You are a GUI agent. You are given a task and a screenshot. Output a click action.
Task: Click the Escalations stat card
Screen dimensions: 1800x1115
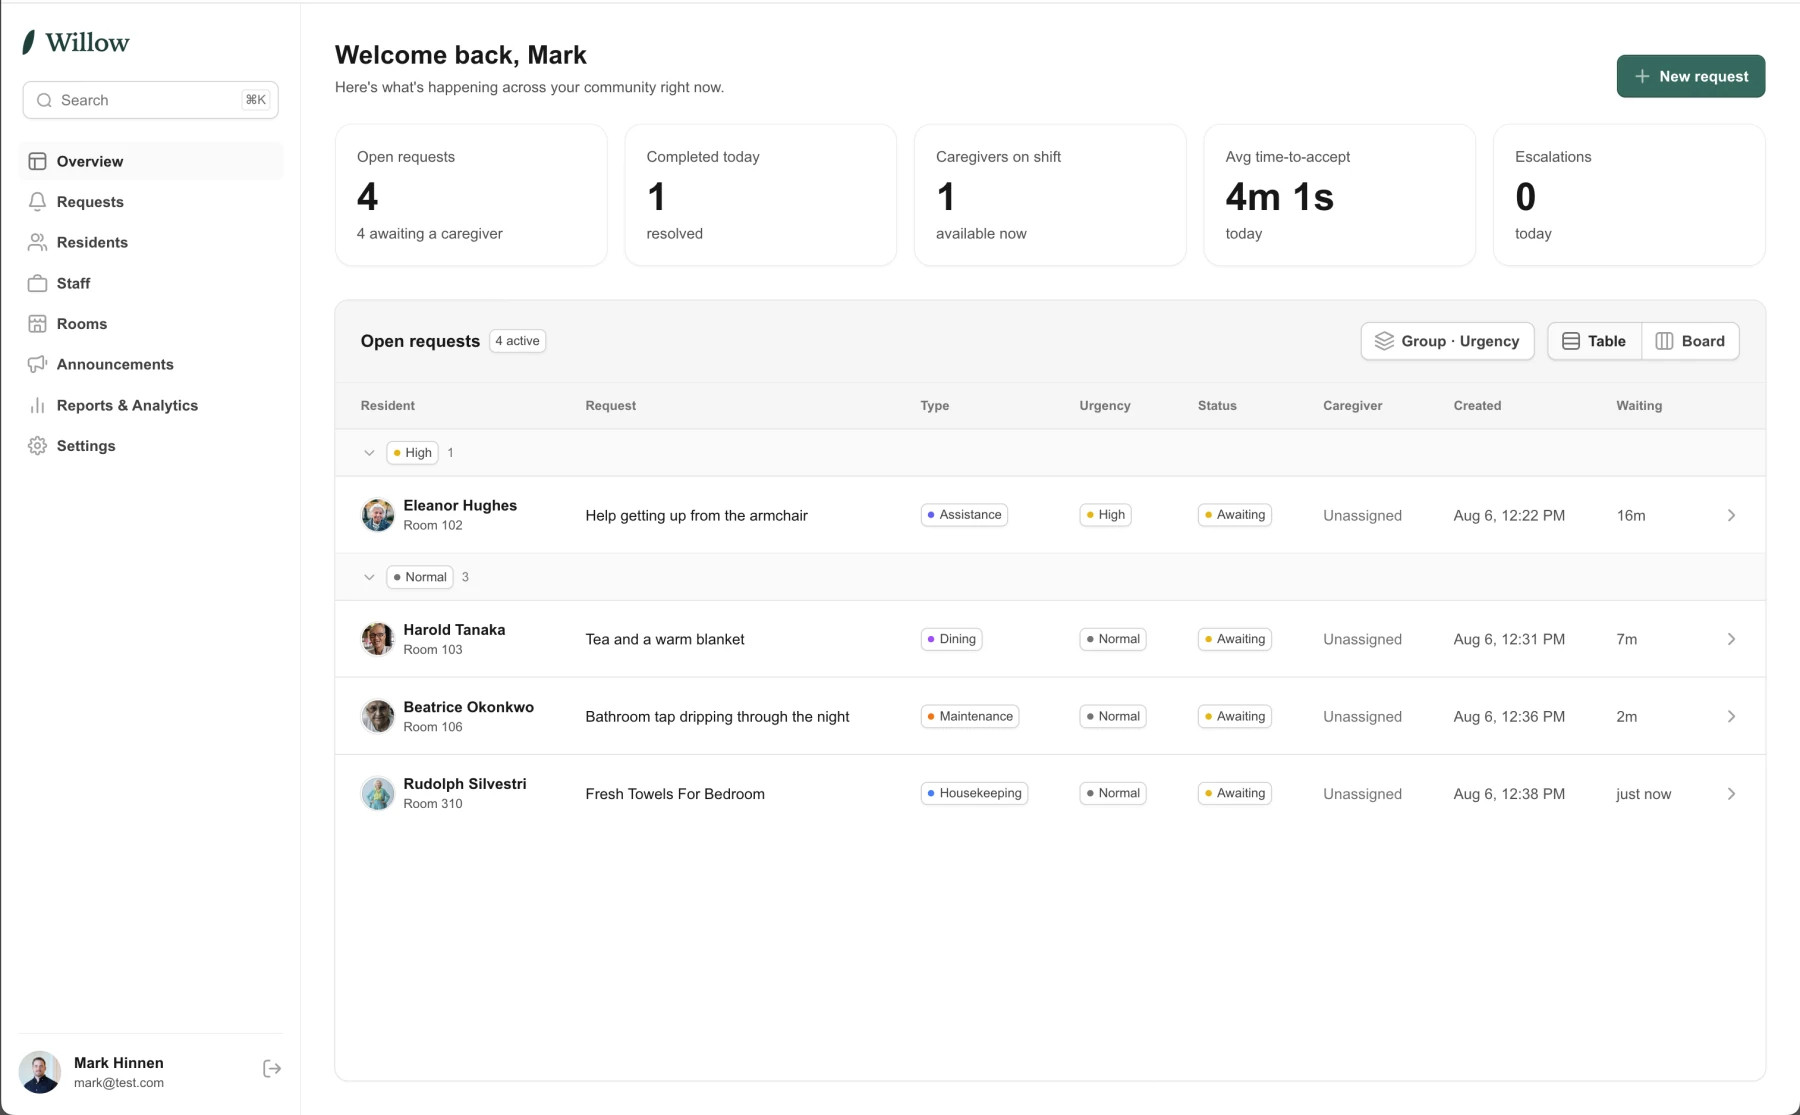pyautogui.click(x=1629, y=195)
